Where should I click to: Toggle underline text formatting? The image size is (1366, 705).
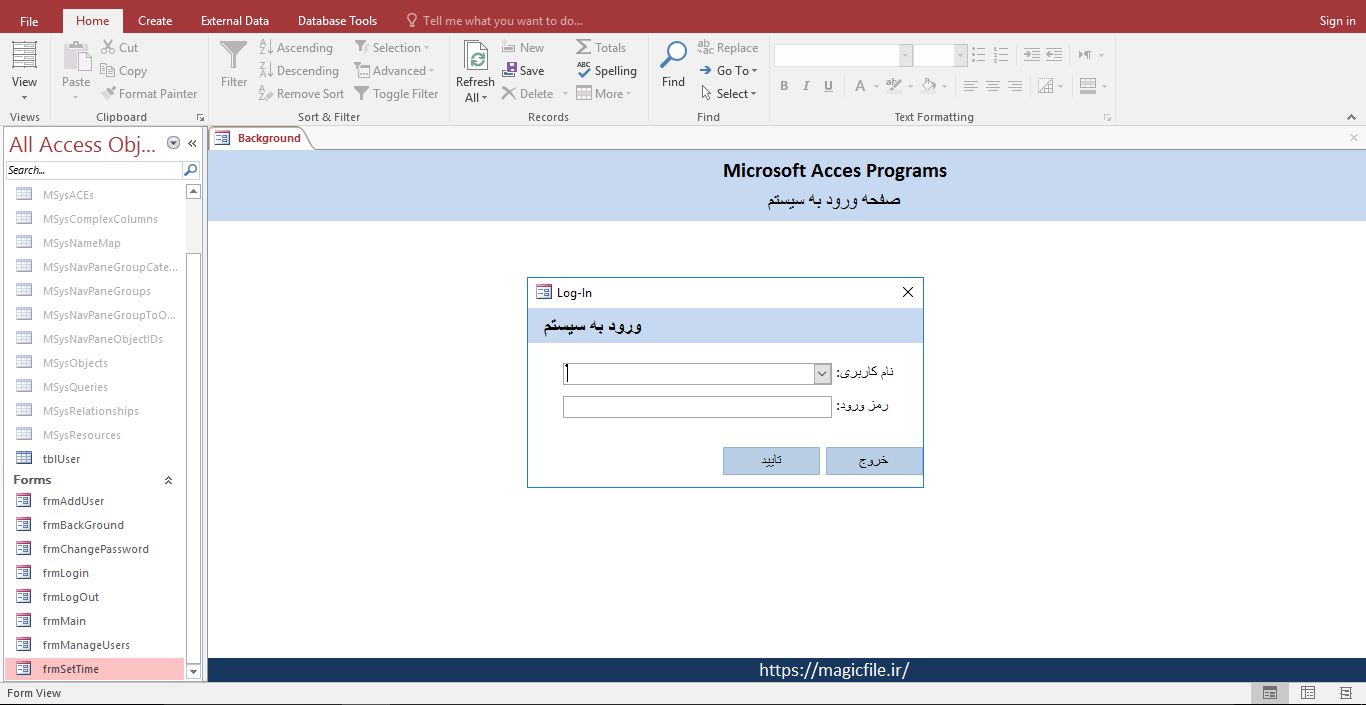[828, 86]
